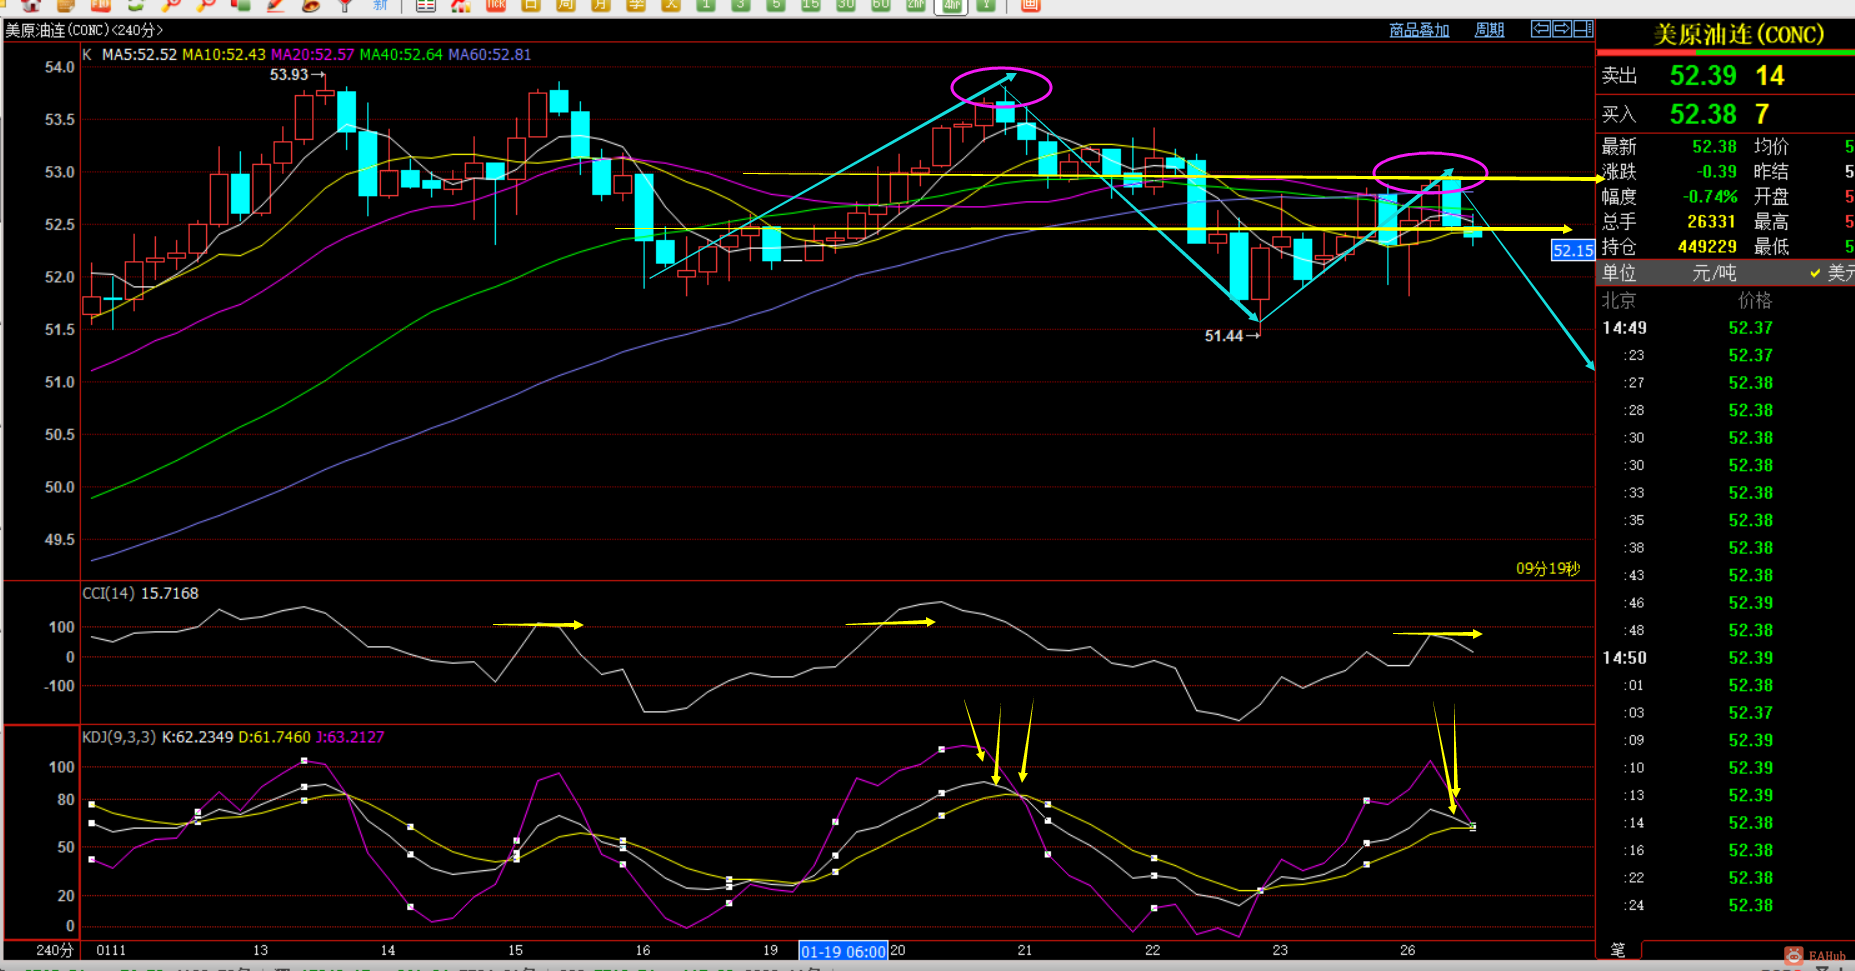Click the K:62.2349 value label
Screen dimensions: 1855x971
(198, 738)
